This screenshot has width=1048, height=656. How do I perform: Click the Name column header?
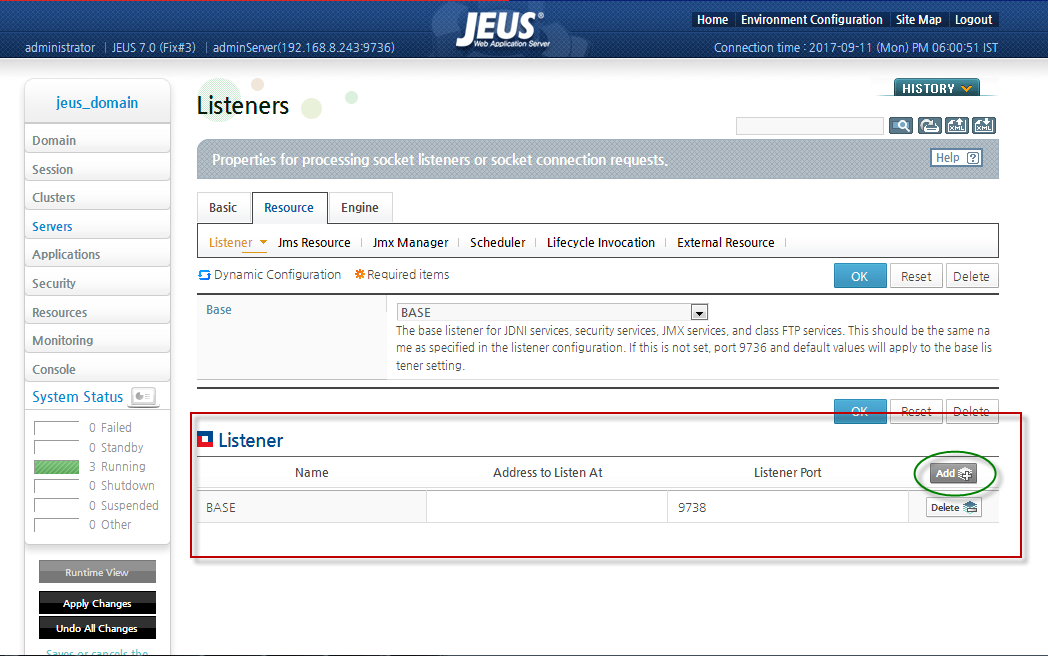pyautogui.click(x=311, y=473)
